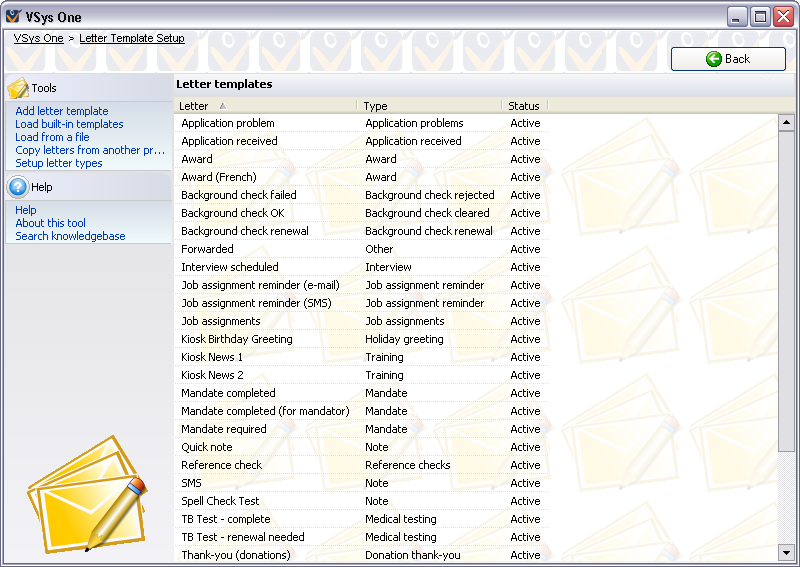Select the Application received letter
Screen dimensions: 800x567
(229, 141)
